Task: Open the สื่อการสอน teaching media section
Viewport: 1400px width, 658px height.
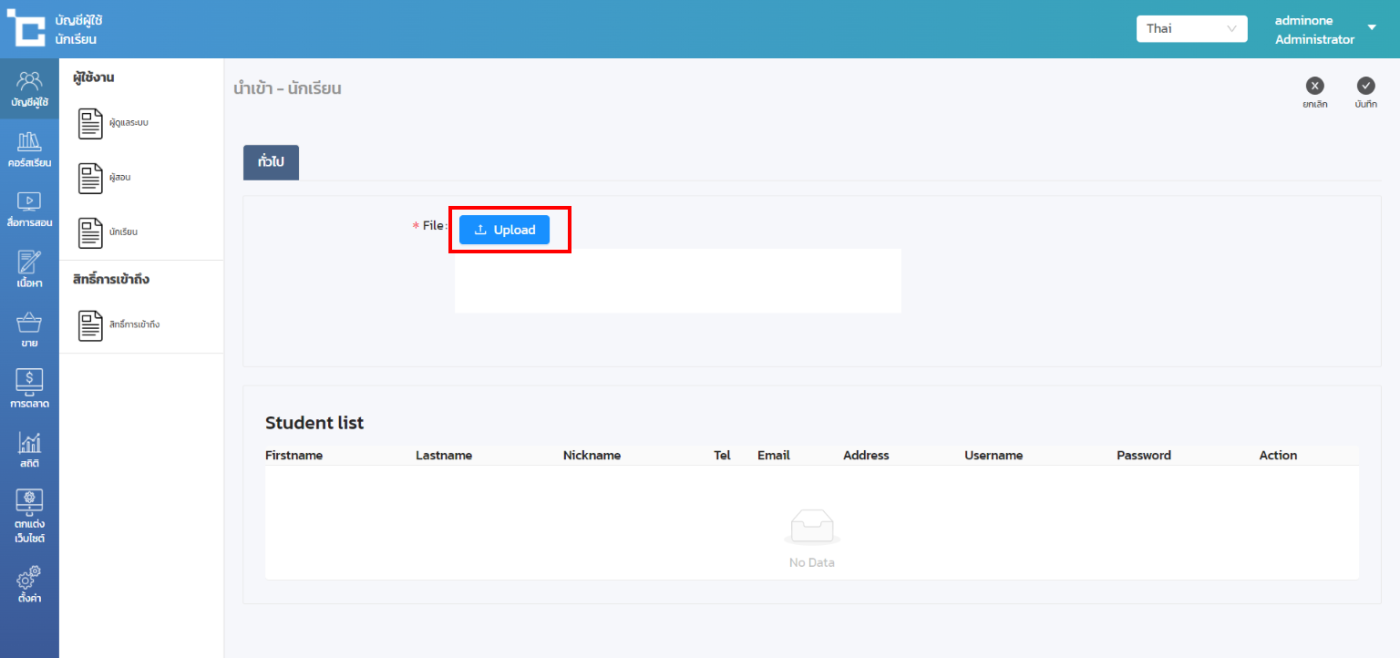Action: 29,209
